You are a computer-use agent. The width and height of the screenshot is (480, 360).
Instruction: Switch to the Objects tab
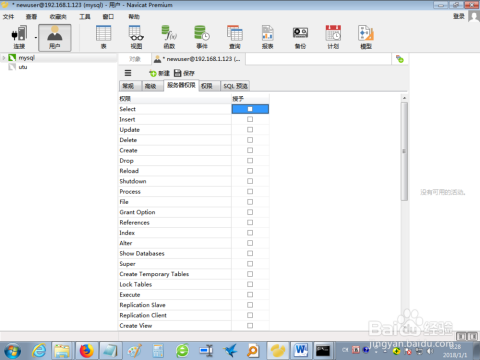click(135, 59)
